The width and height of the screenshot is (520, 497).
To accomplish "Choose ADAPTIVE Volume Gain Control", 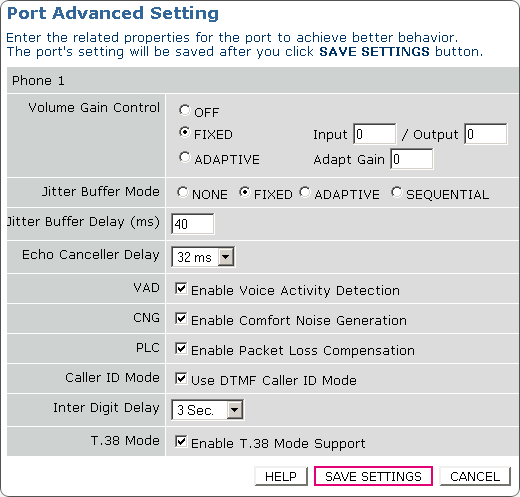I will point(184,157).
